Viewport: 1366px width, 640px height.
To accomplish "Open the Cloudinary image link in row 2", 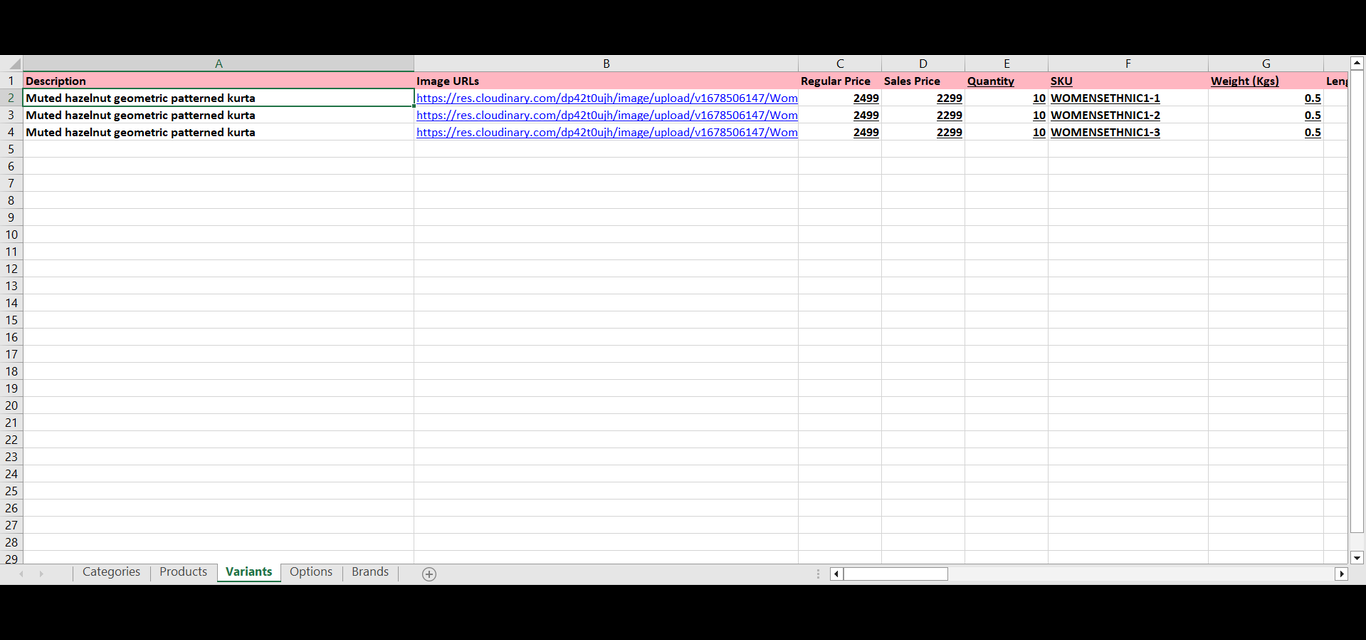I will [606, 98].
